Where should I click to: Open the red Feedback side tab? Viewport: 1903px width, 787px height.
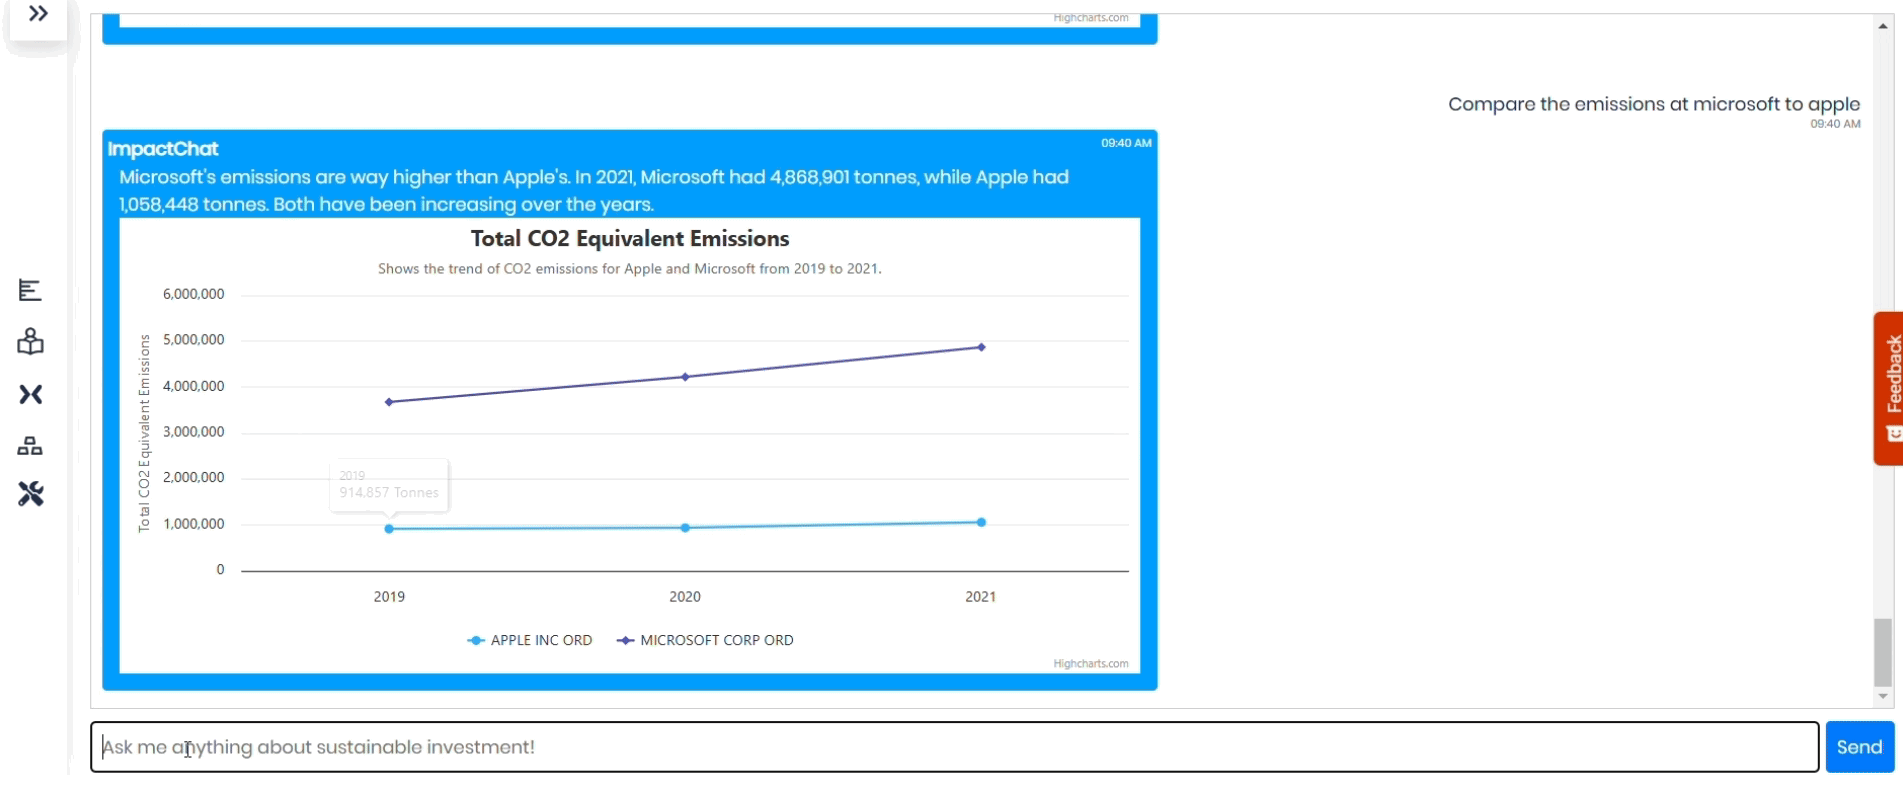[1888, 388]
